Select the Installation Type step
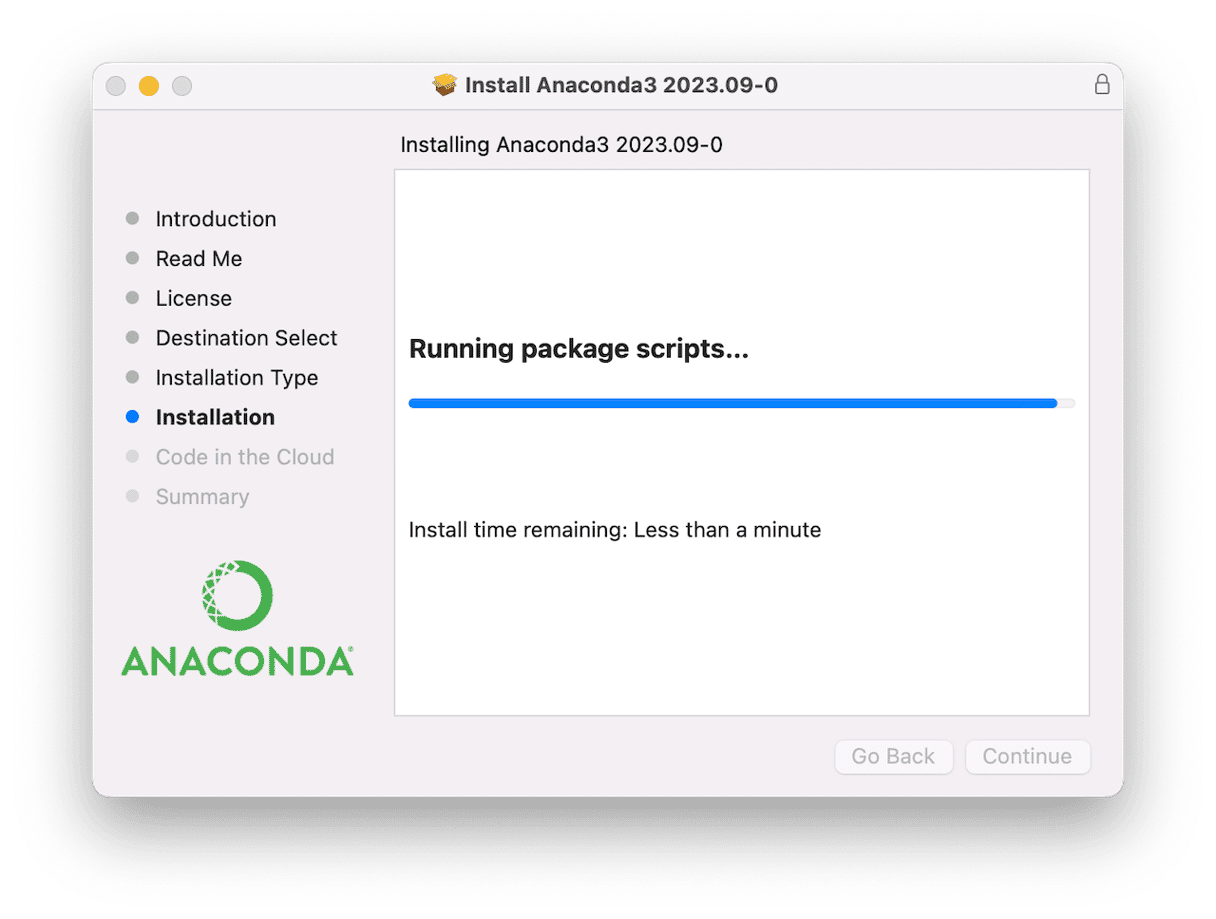Image resolution: width=1216 pixels, height=919 pixels. coord(236,378)
